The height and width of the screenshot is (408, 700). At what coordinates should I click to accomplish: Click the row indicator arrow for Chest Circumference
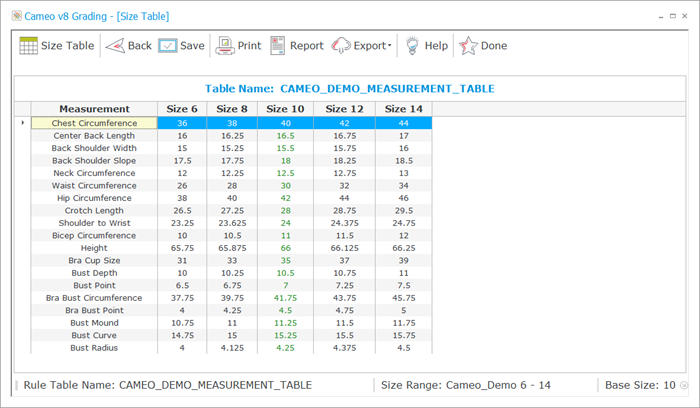coord(23,123)
